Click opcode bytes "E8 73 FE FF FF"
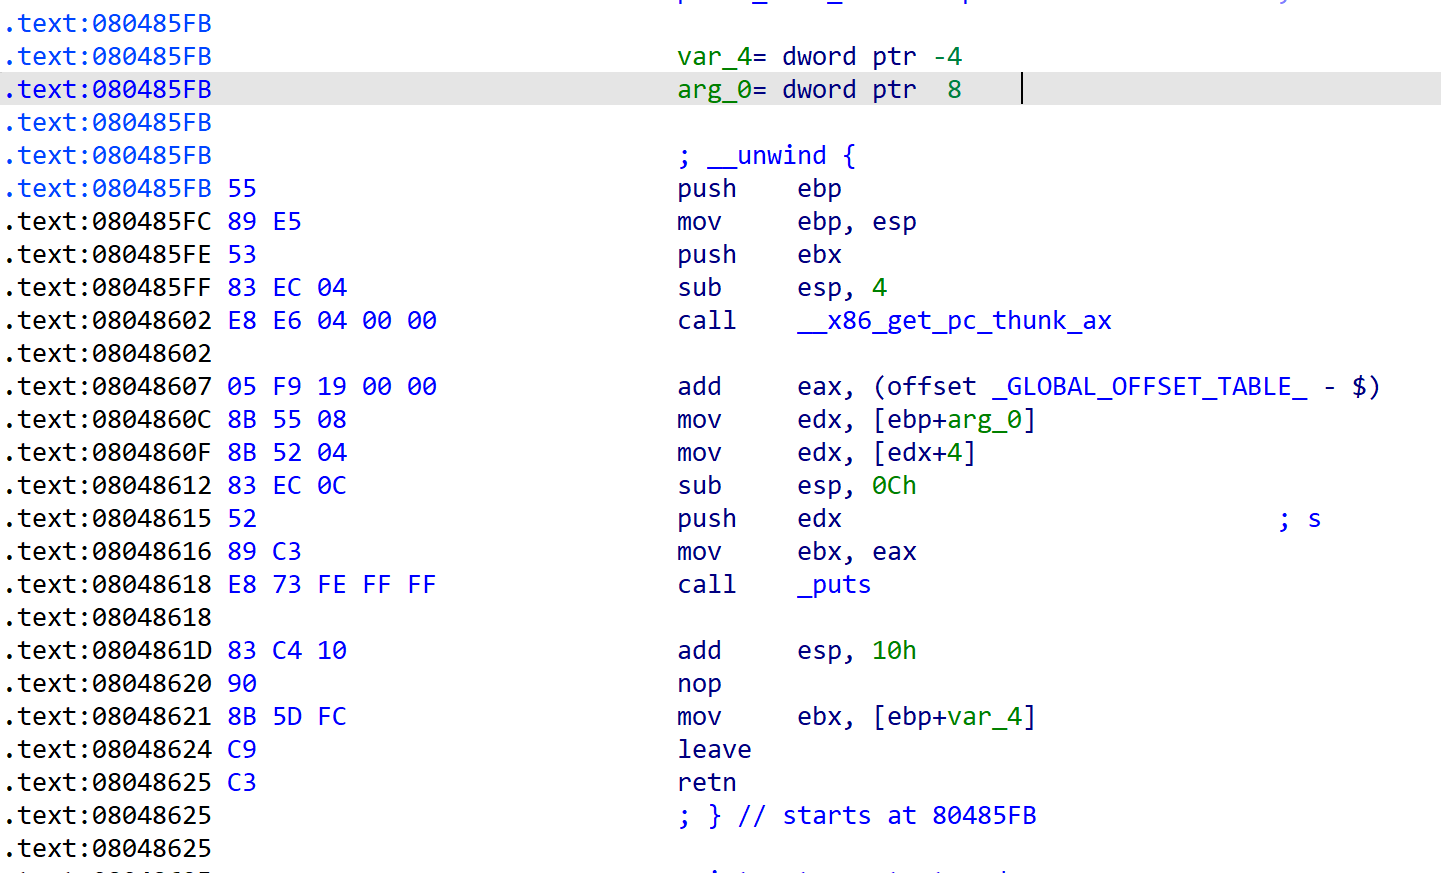 pos(332,584)
